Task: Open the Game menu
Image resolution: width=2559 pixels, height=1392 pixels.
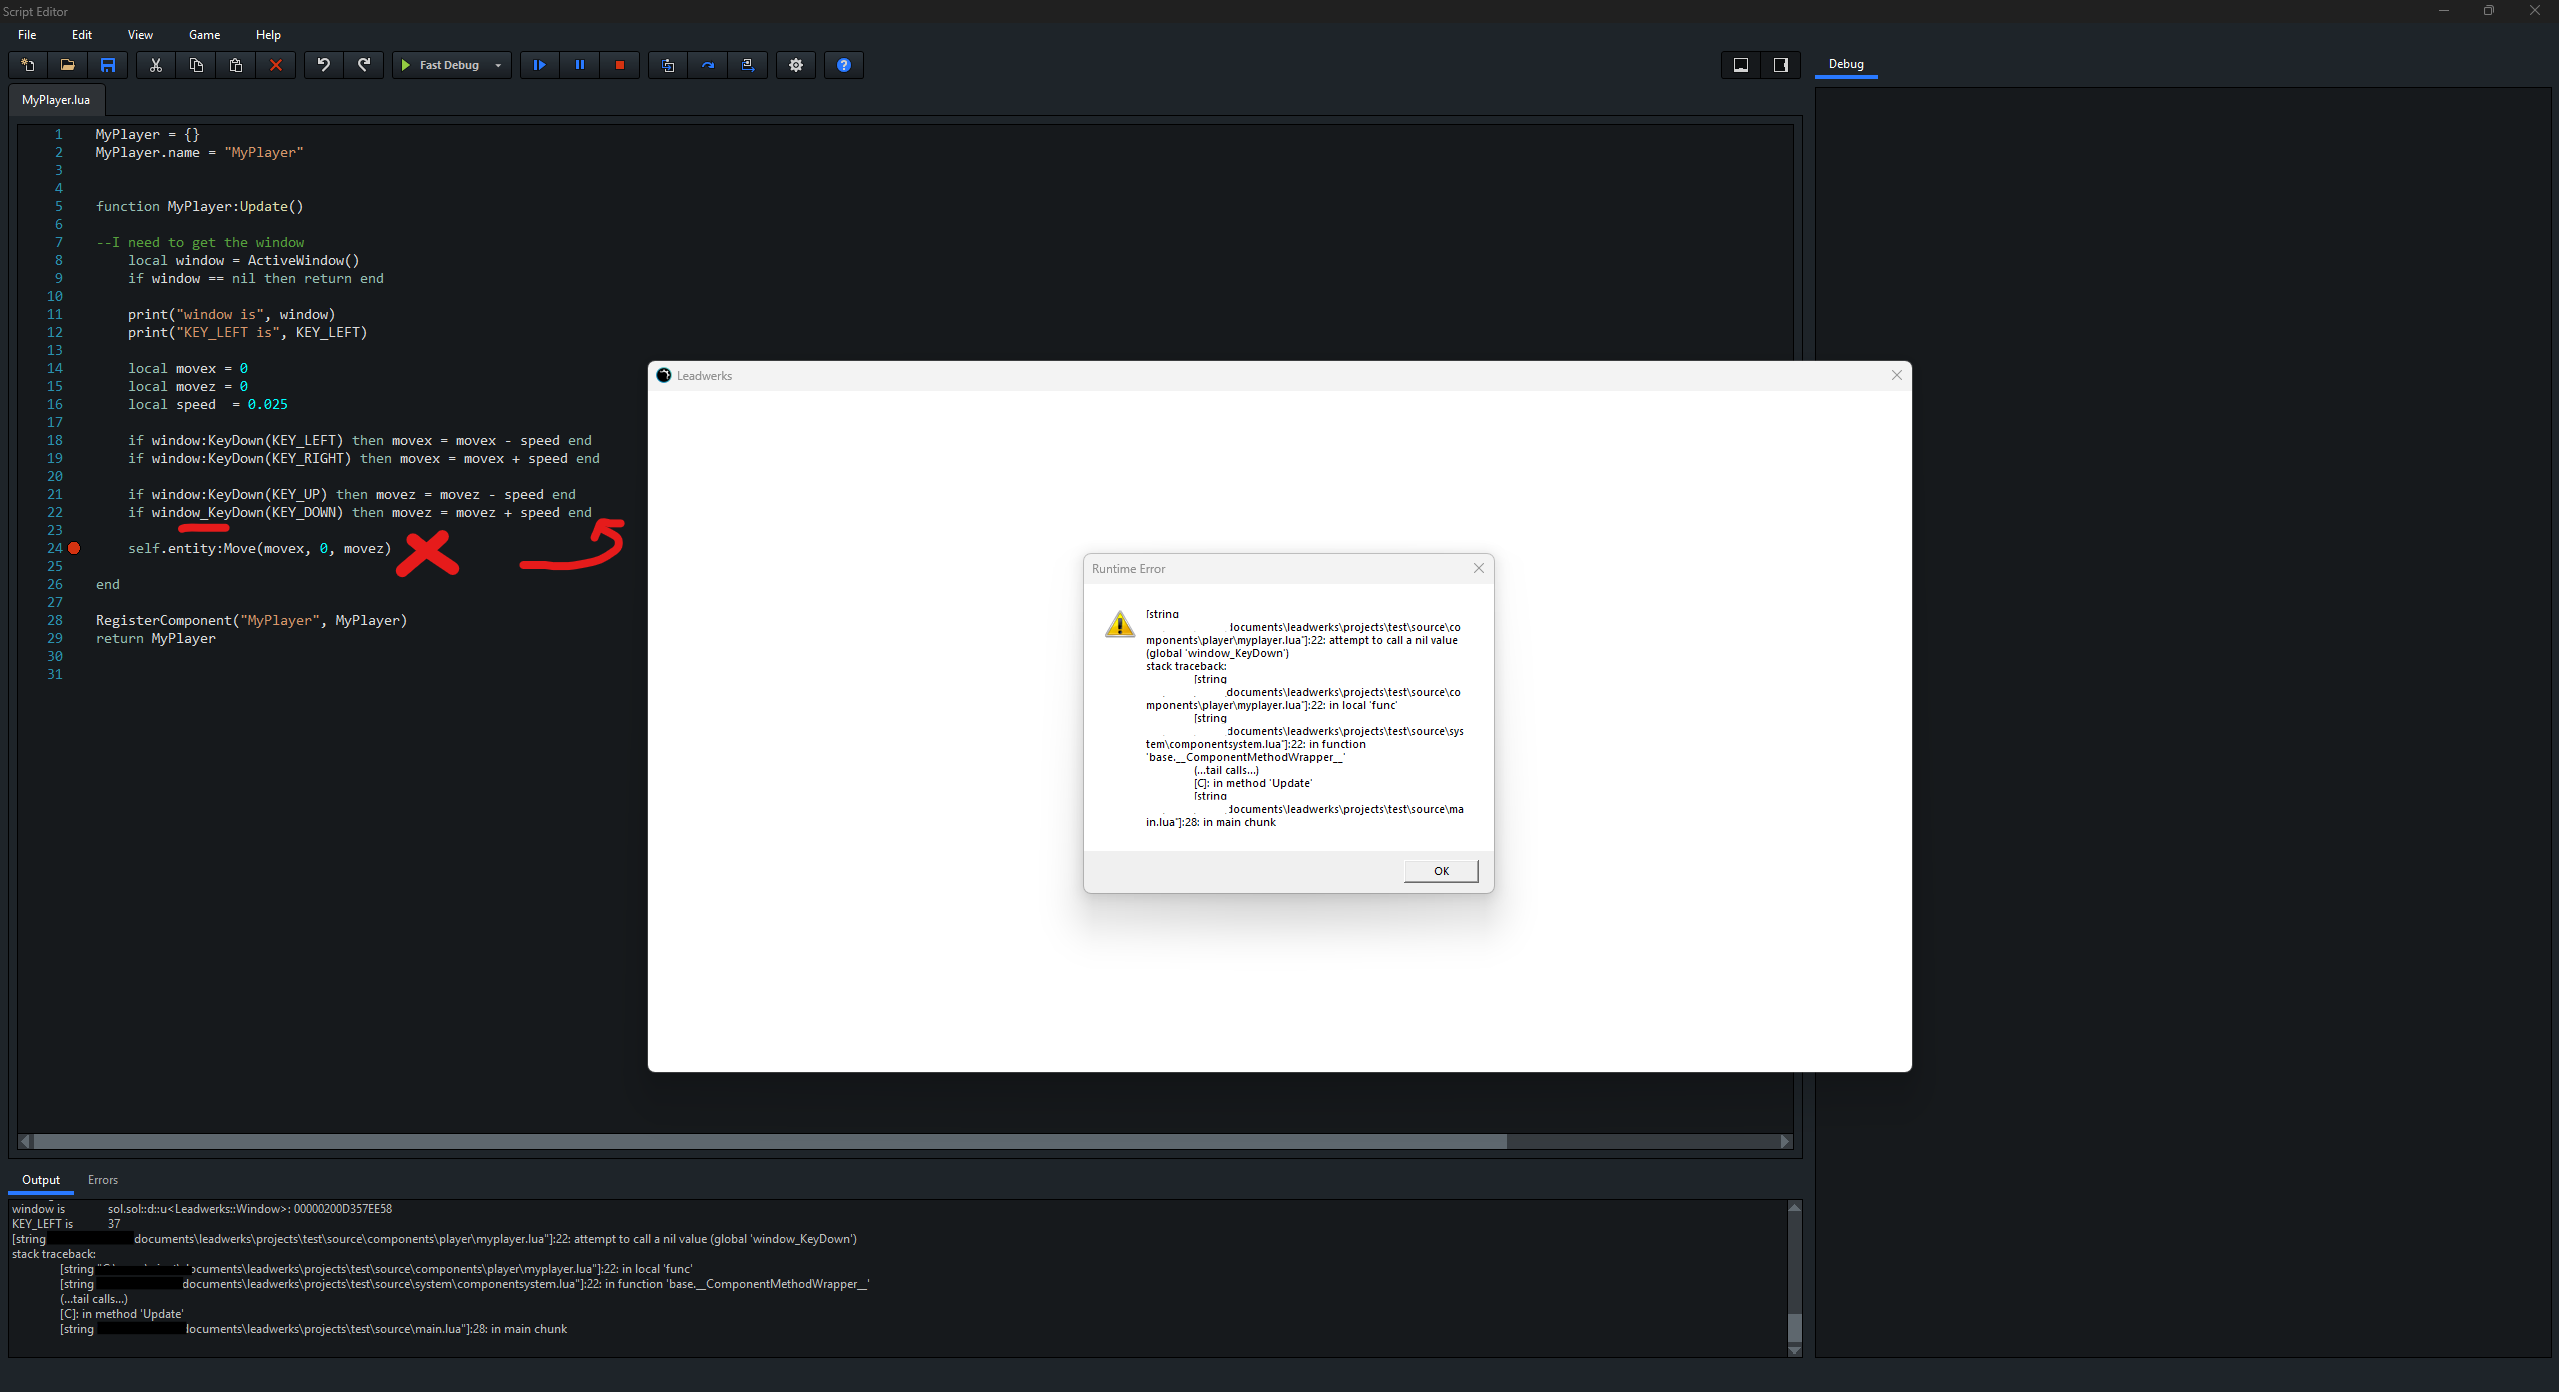Action: point(205,35)
